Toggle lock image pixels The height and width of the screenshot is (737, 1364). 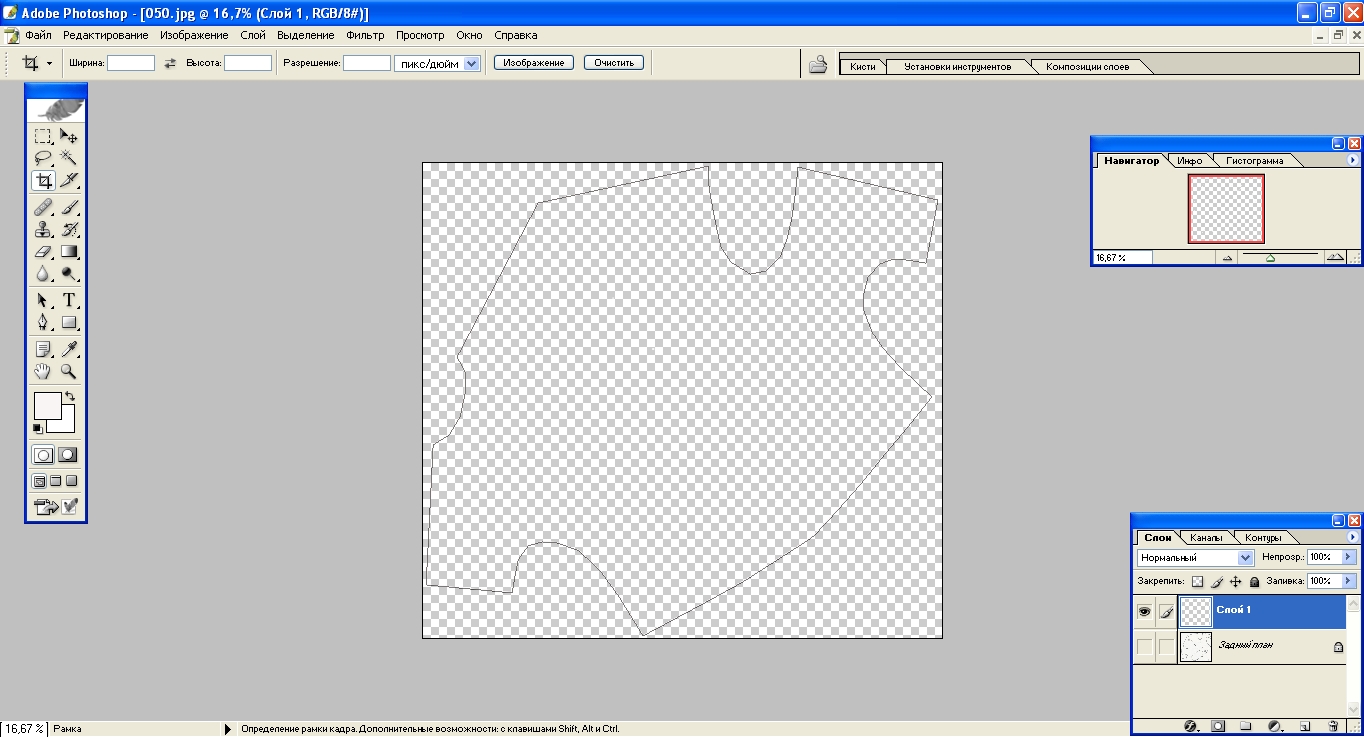click(x=1217, y=581)
